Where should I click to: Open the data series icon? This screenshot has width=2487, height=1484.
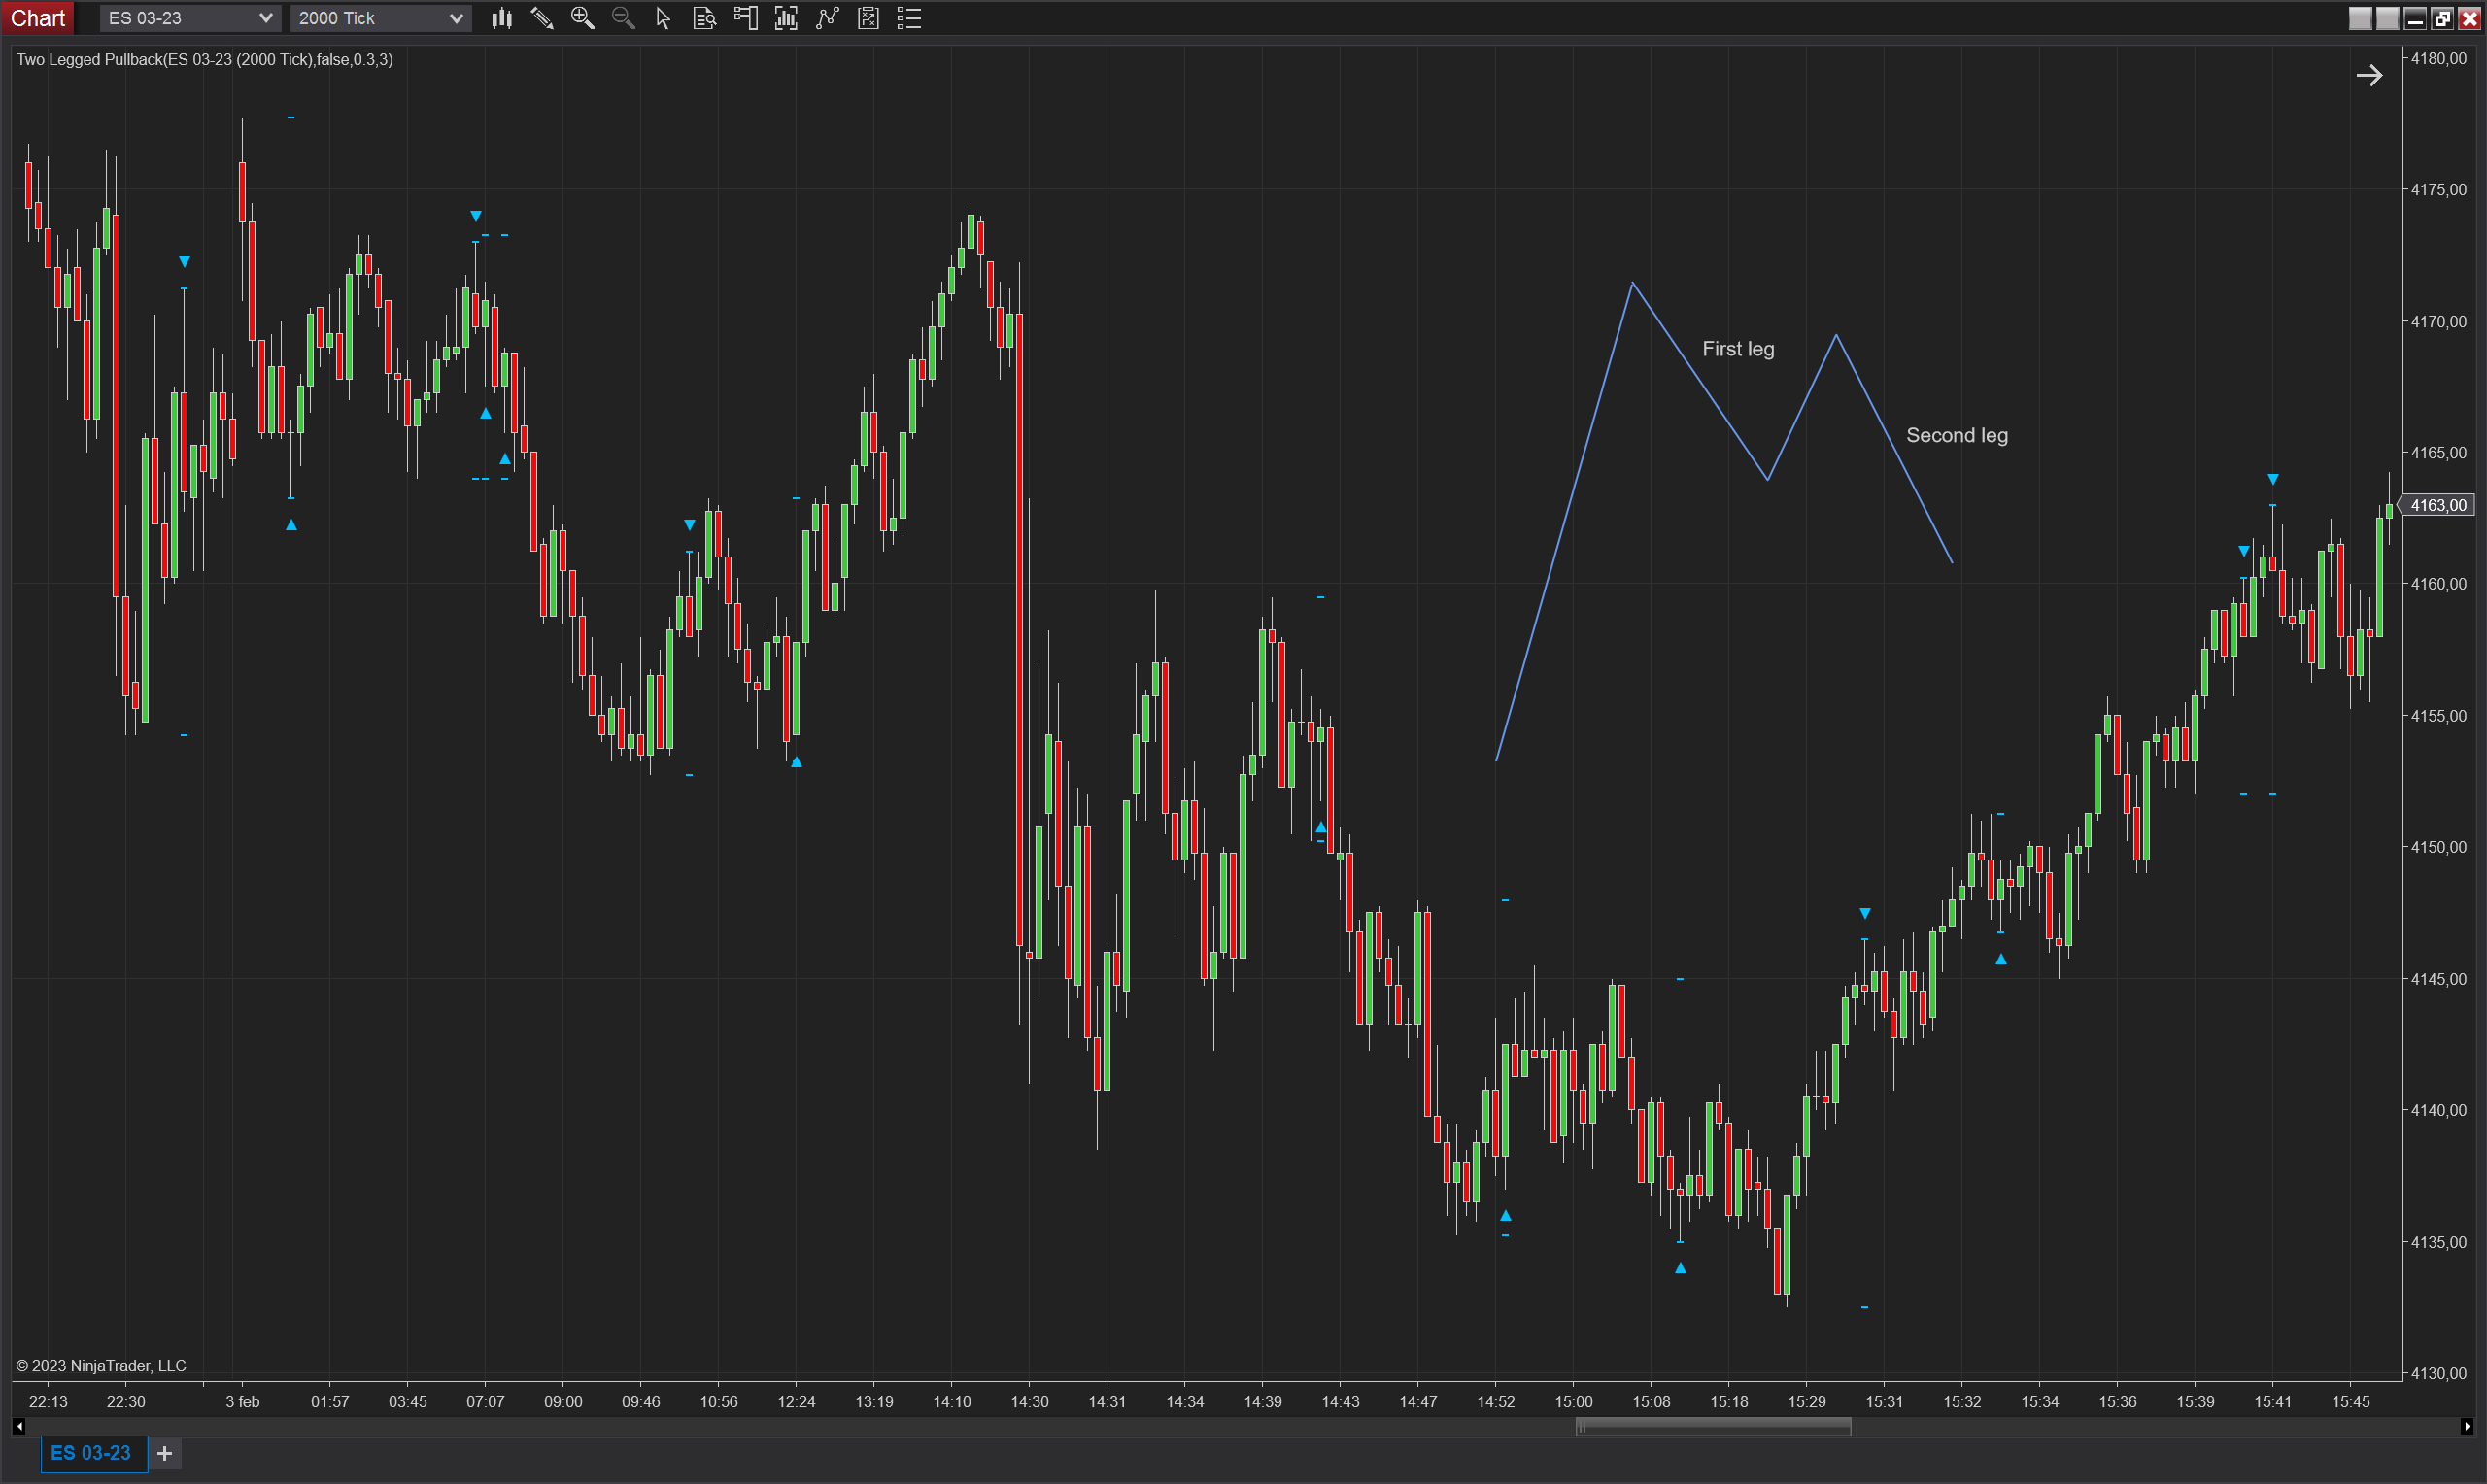pyautogui.click(x=786, y=18)
